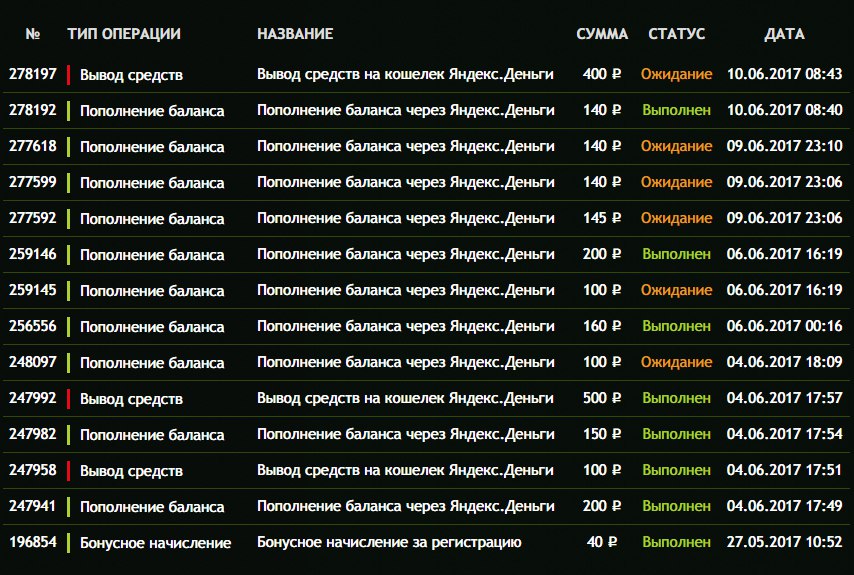
Task: Select operation number 277618
Action: 33,146
